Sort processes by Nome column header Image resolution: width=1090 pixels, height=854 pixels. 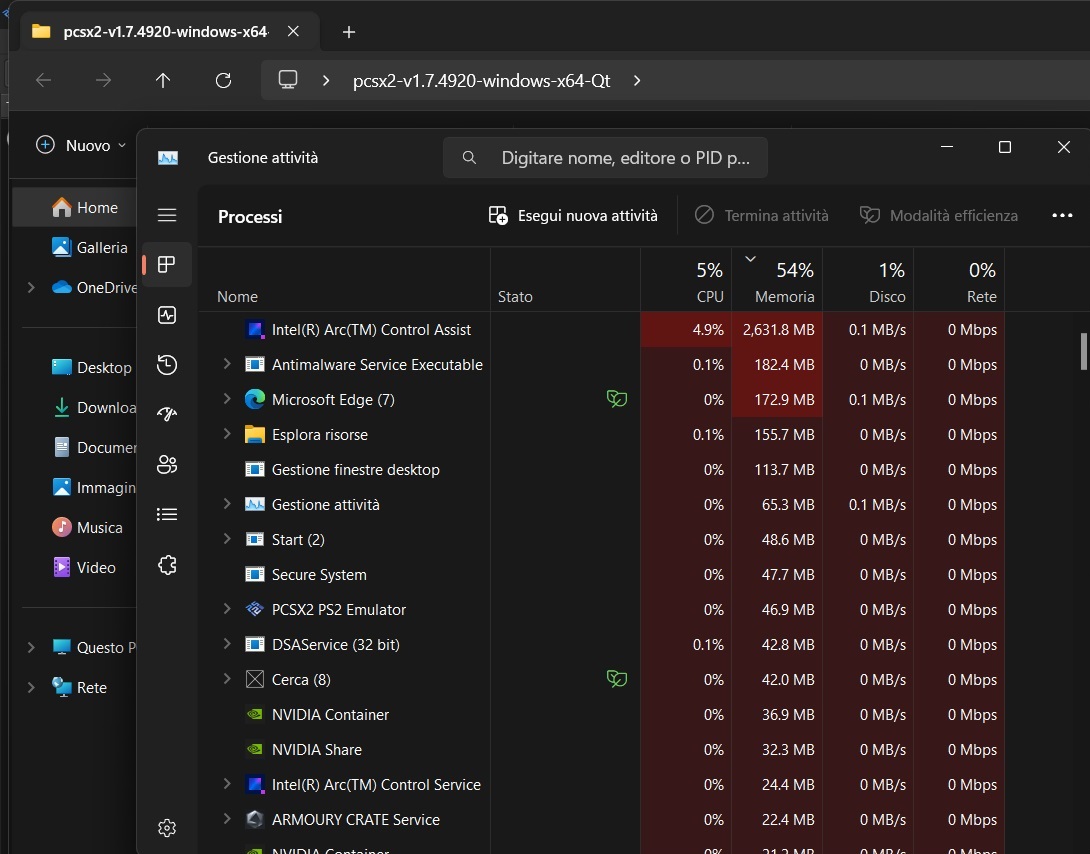point(345,280)
